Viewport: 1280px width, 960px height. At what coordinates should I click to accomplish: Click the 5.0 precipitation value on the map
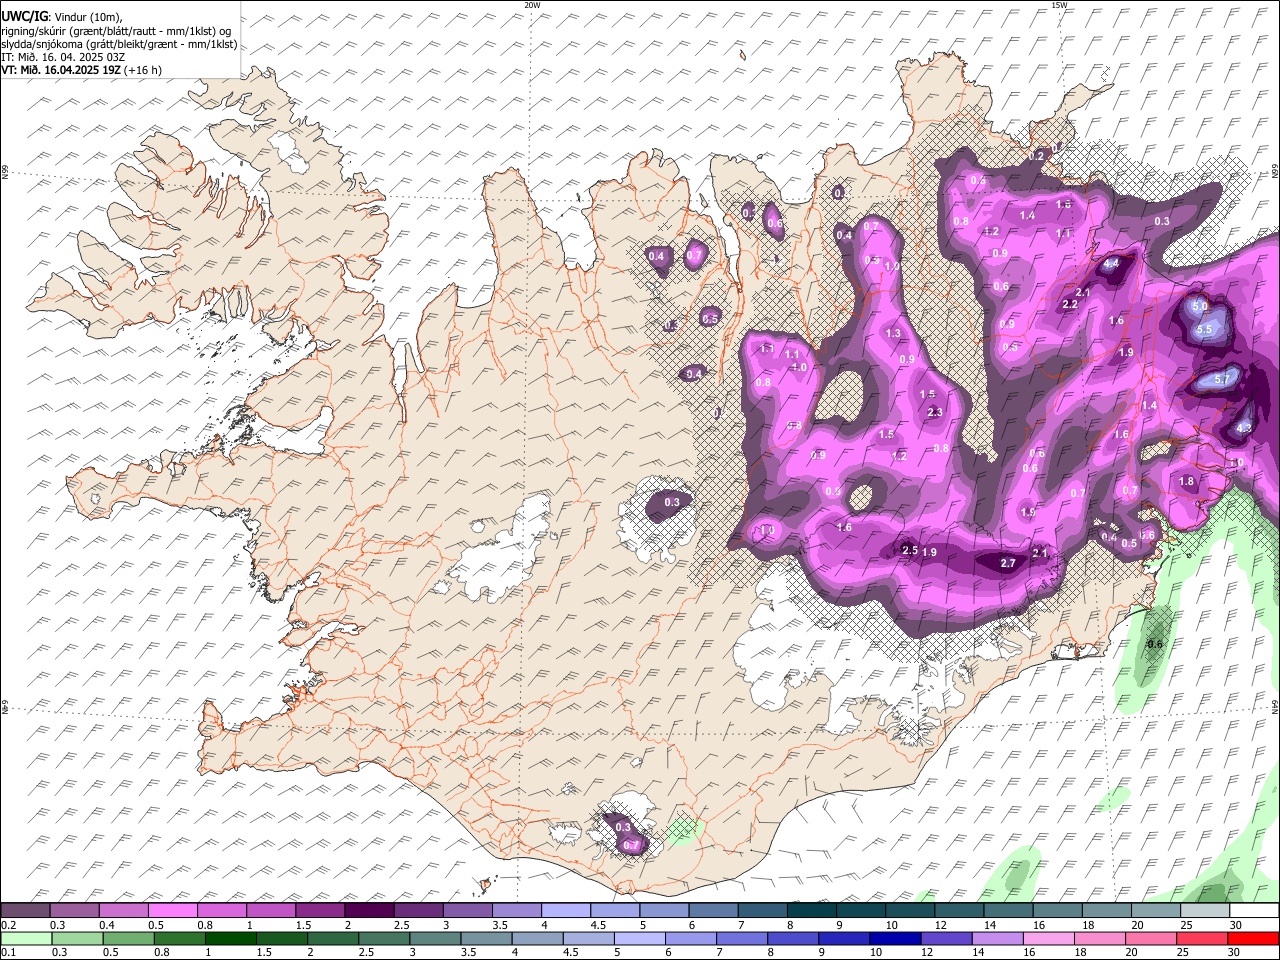1200,305
